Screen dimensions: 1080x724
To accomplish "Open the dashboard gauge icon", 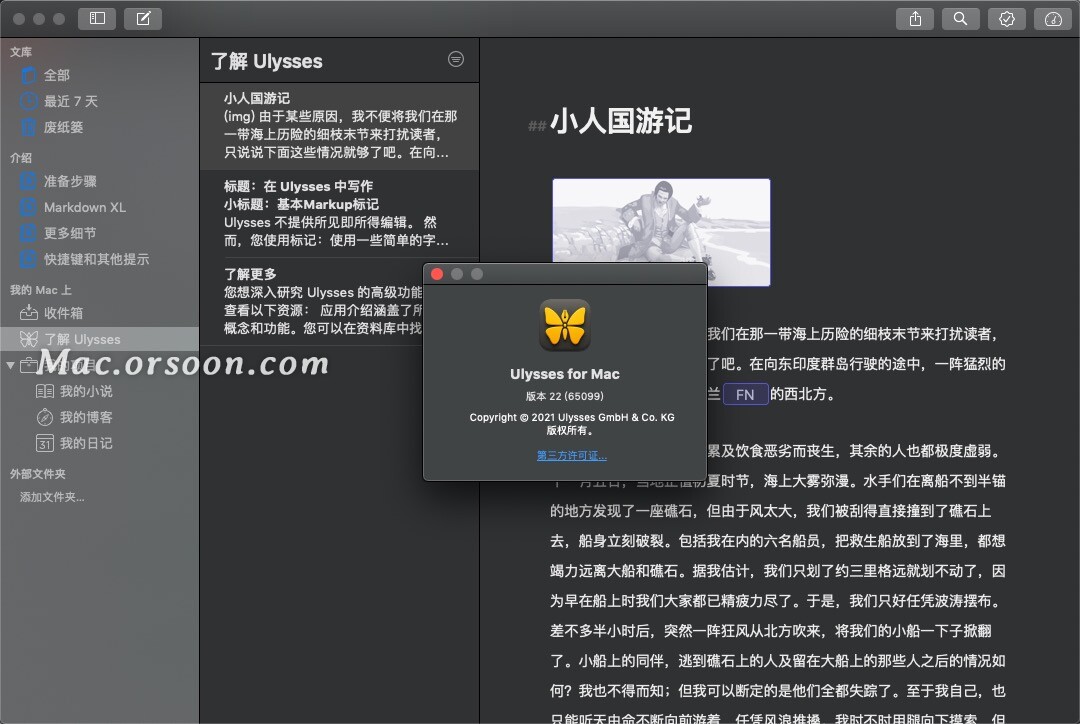I will point(1052,19).
